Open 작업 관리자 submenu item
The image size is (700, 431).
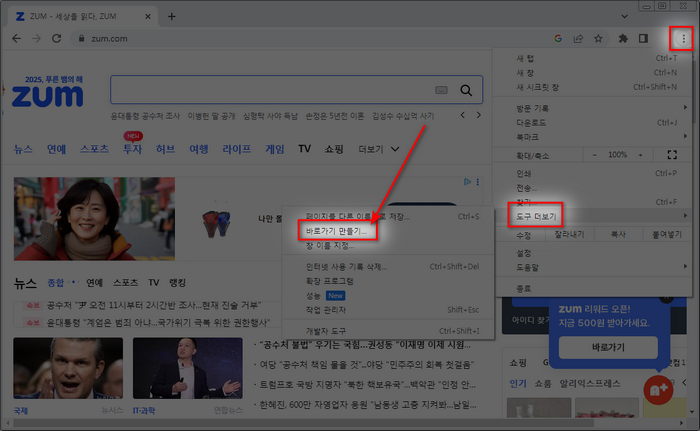[388, 310]
